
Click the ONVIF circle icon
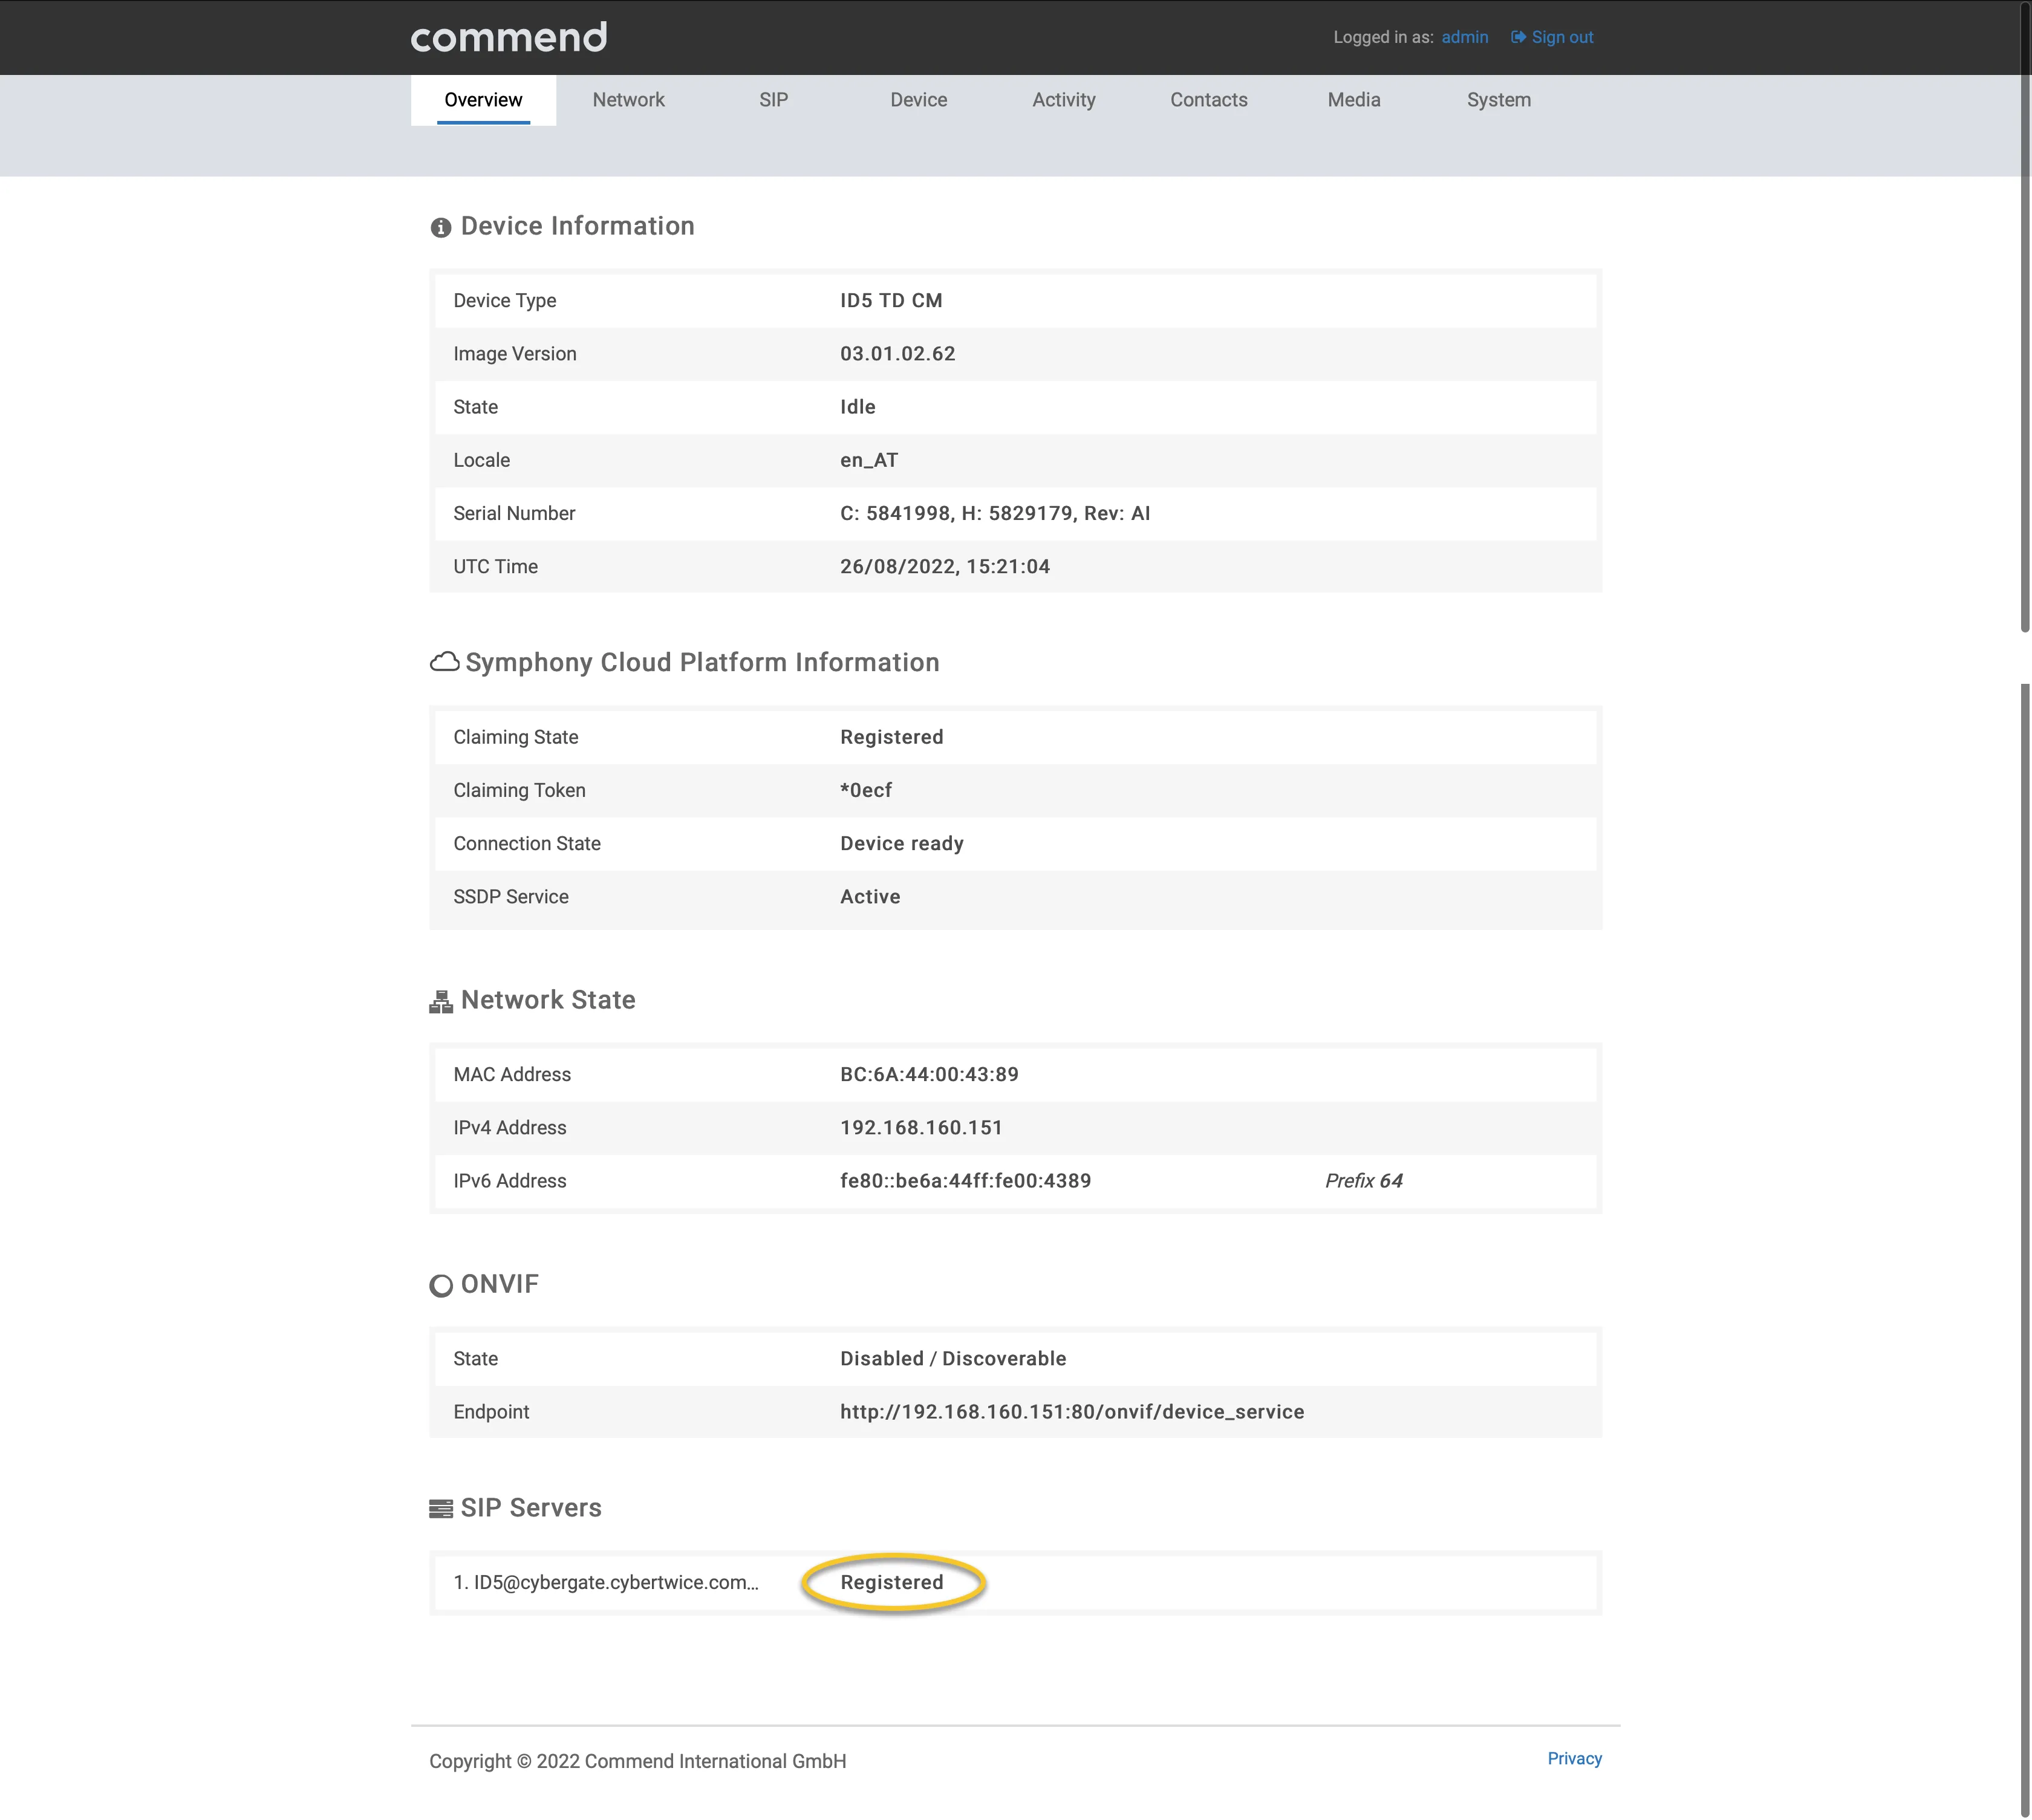(441, 1286)
